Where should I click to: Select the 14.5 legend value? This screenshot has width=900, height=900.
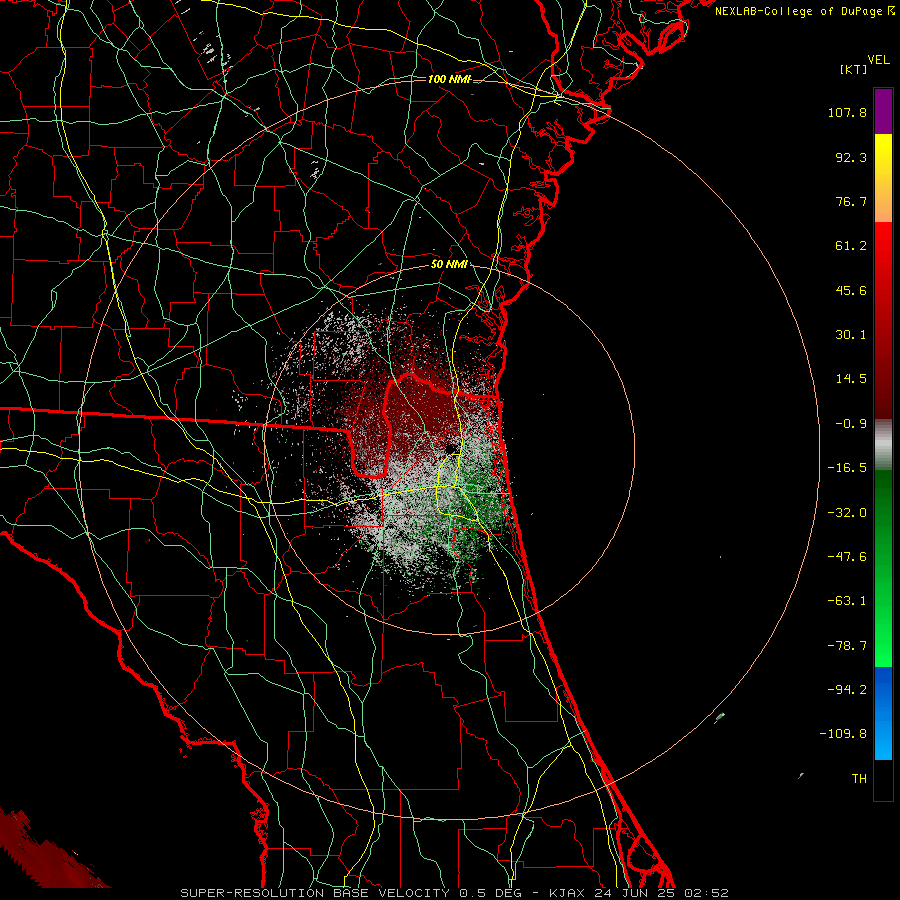pos(851,379)
